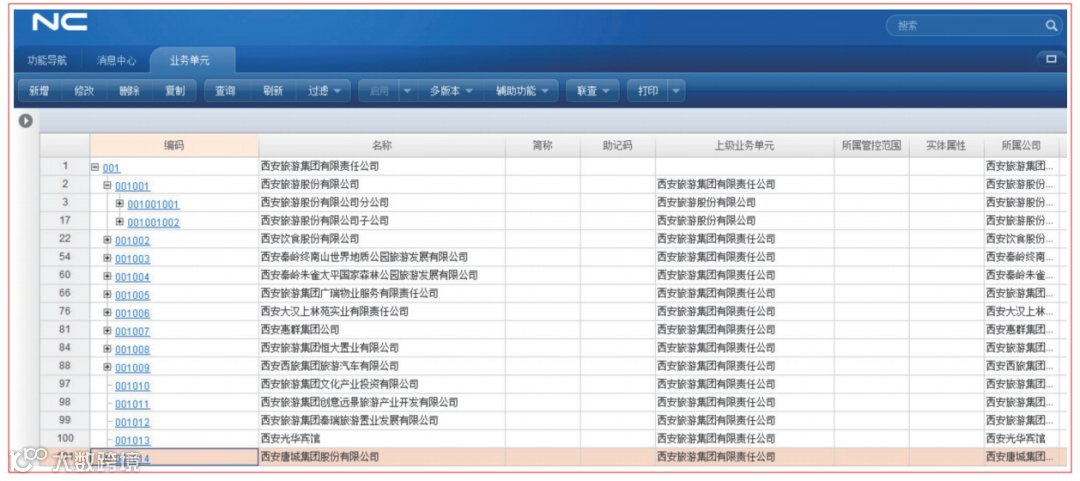Click the search magnifier icon
Screen dimensions: 1080x481
(1051, 25)
